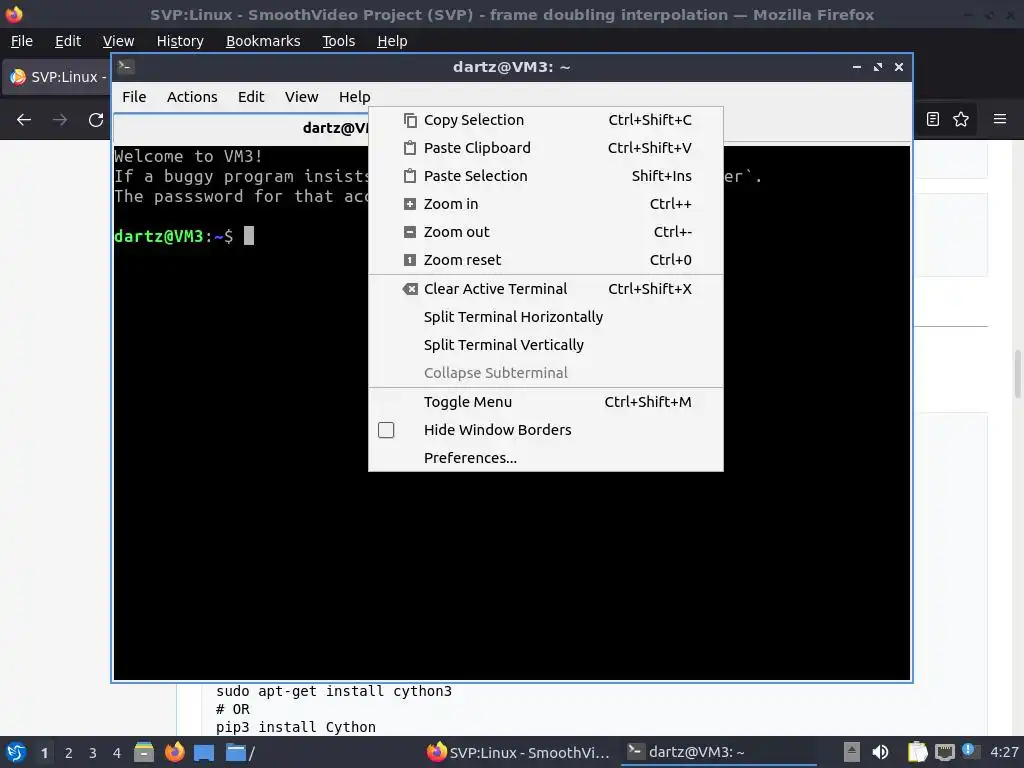Click the show desktop icon in taskbar
The height and width of the screenshot is (768, 1024).
[204, 752]
